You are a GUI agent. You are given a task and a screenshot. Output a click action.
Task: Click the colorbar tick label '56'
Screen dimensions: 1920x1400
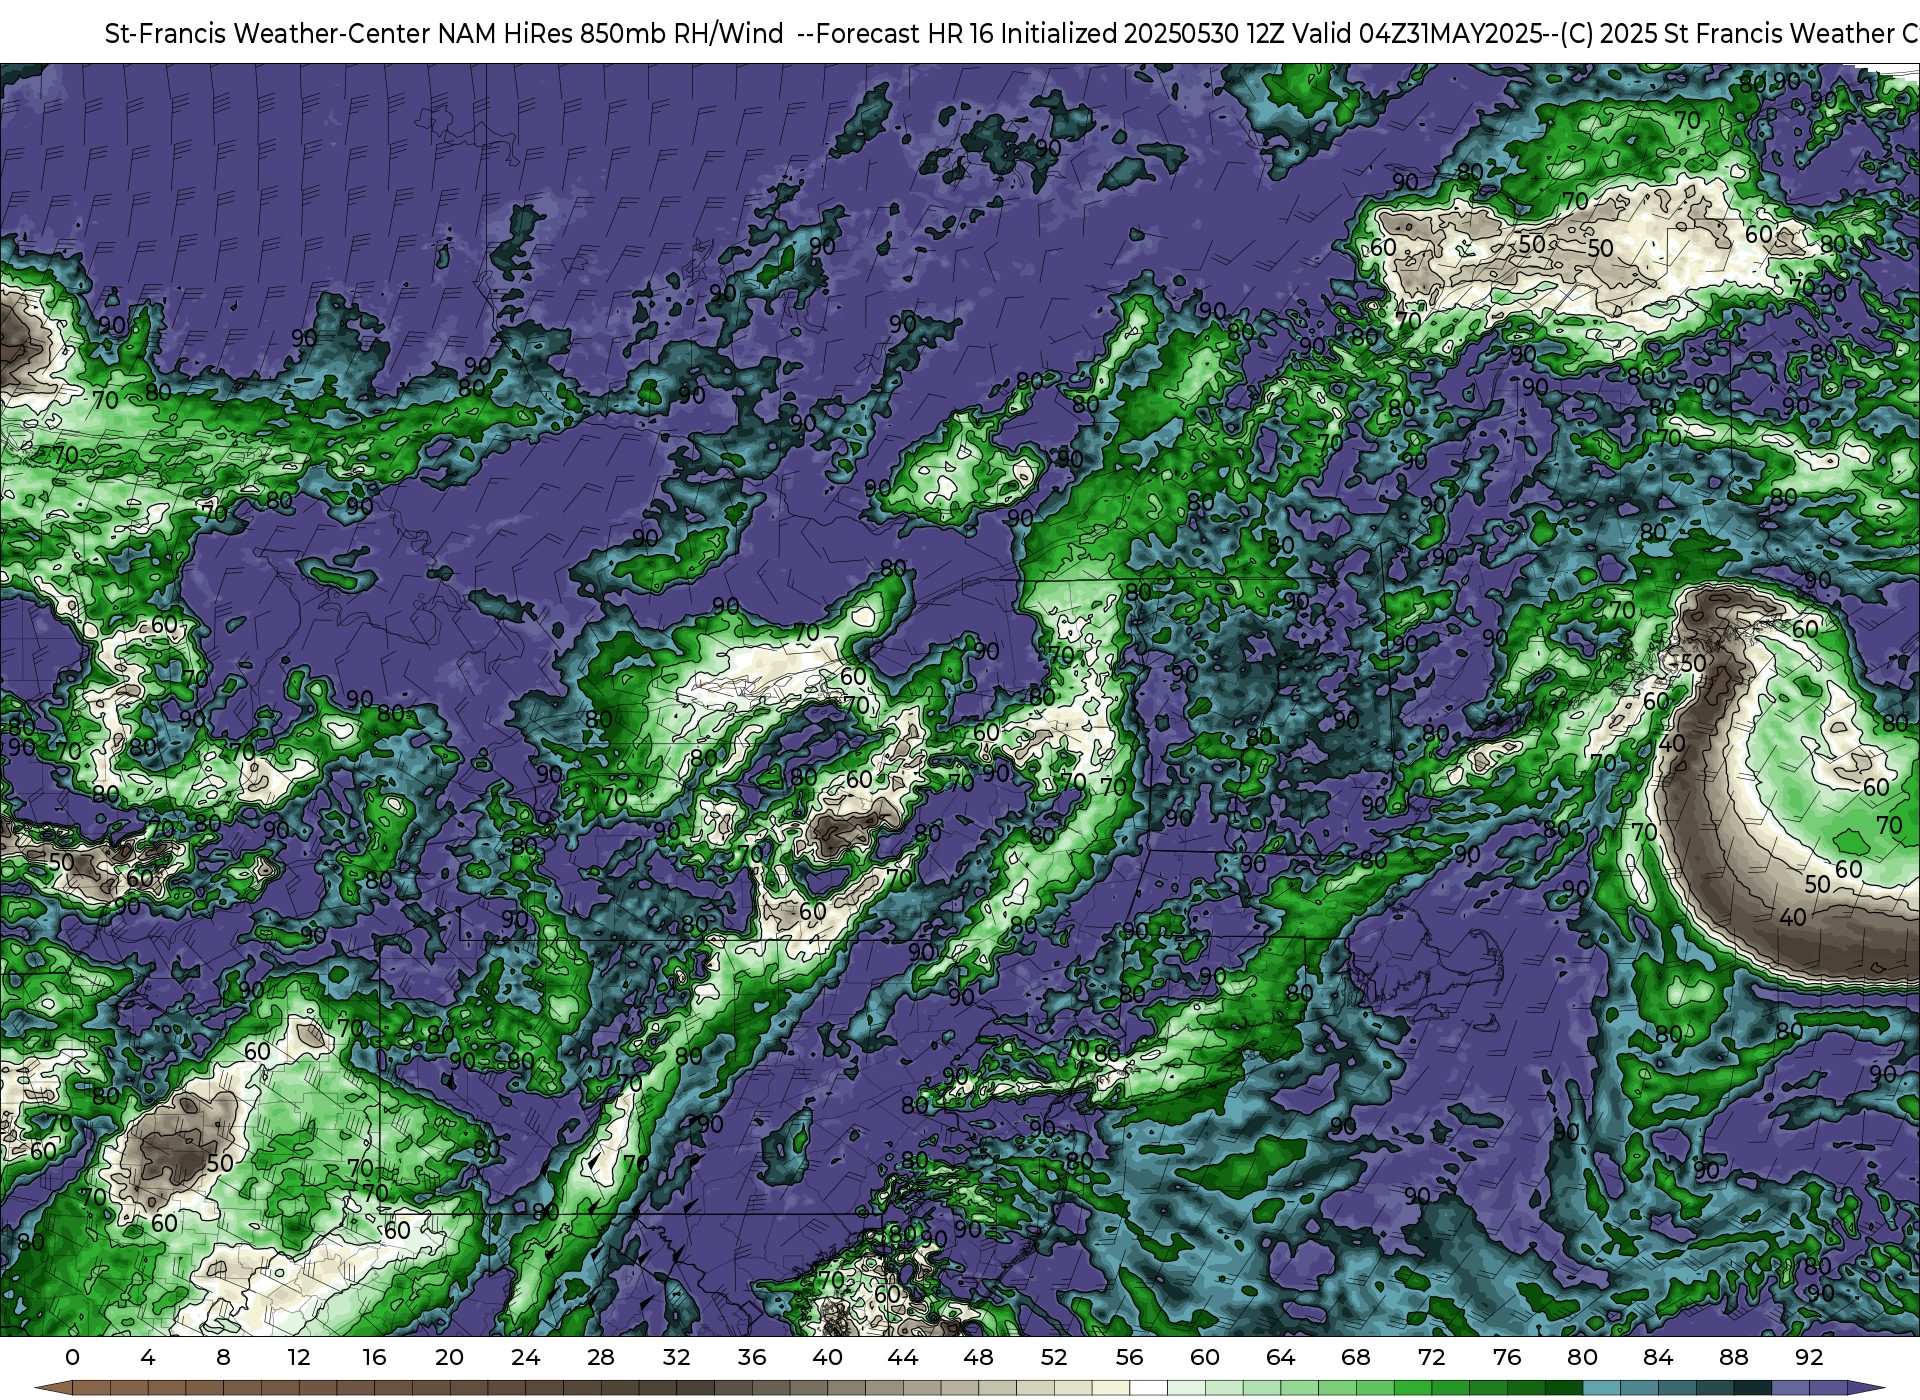click(1129, 1357)
